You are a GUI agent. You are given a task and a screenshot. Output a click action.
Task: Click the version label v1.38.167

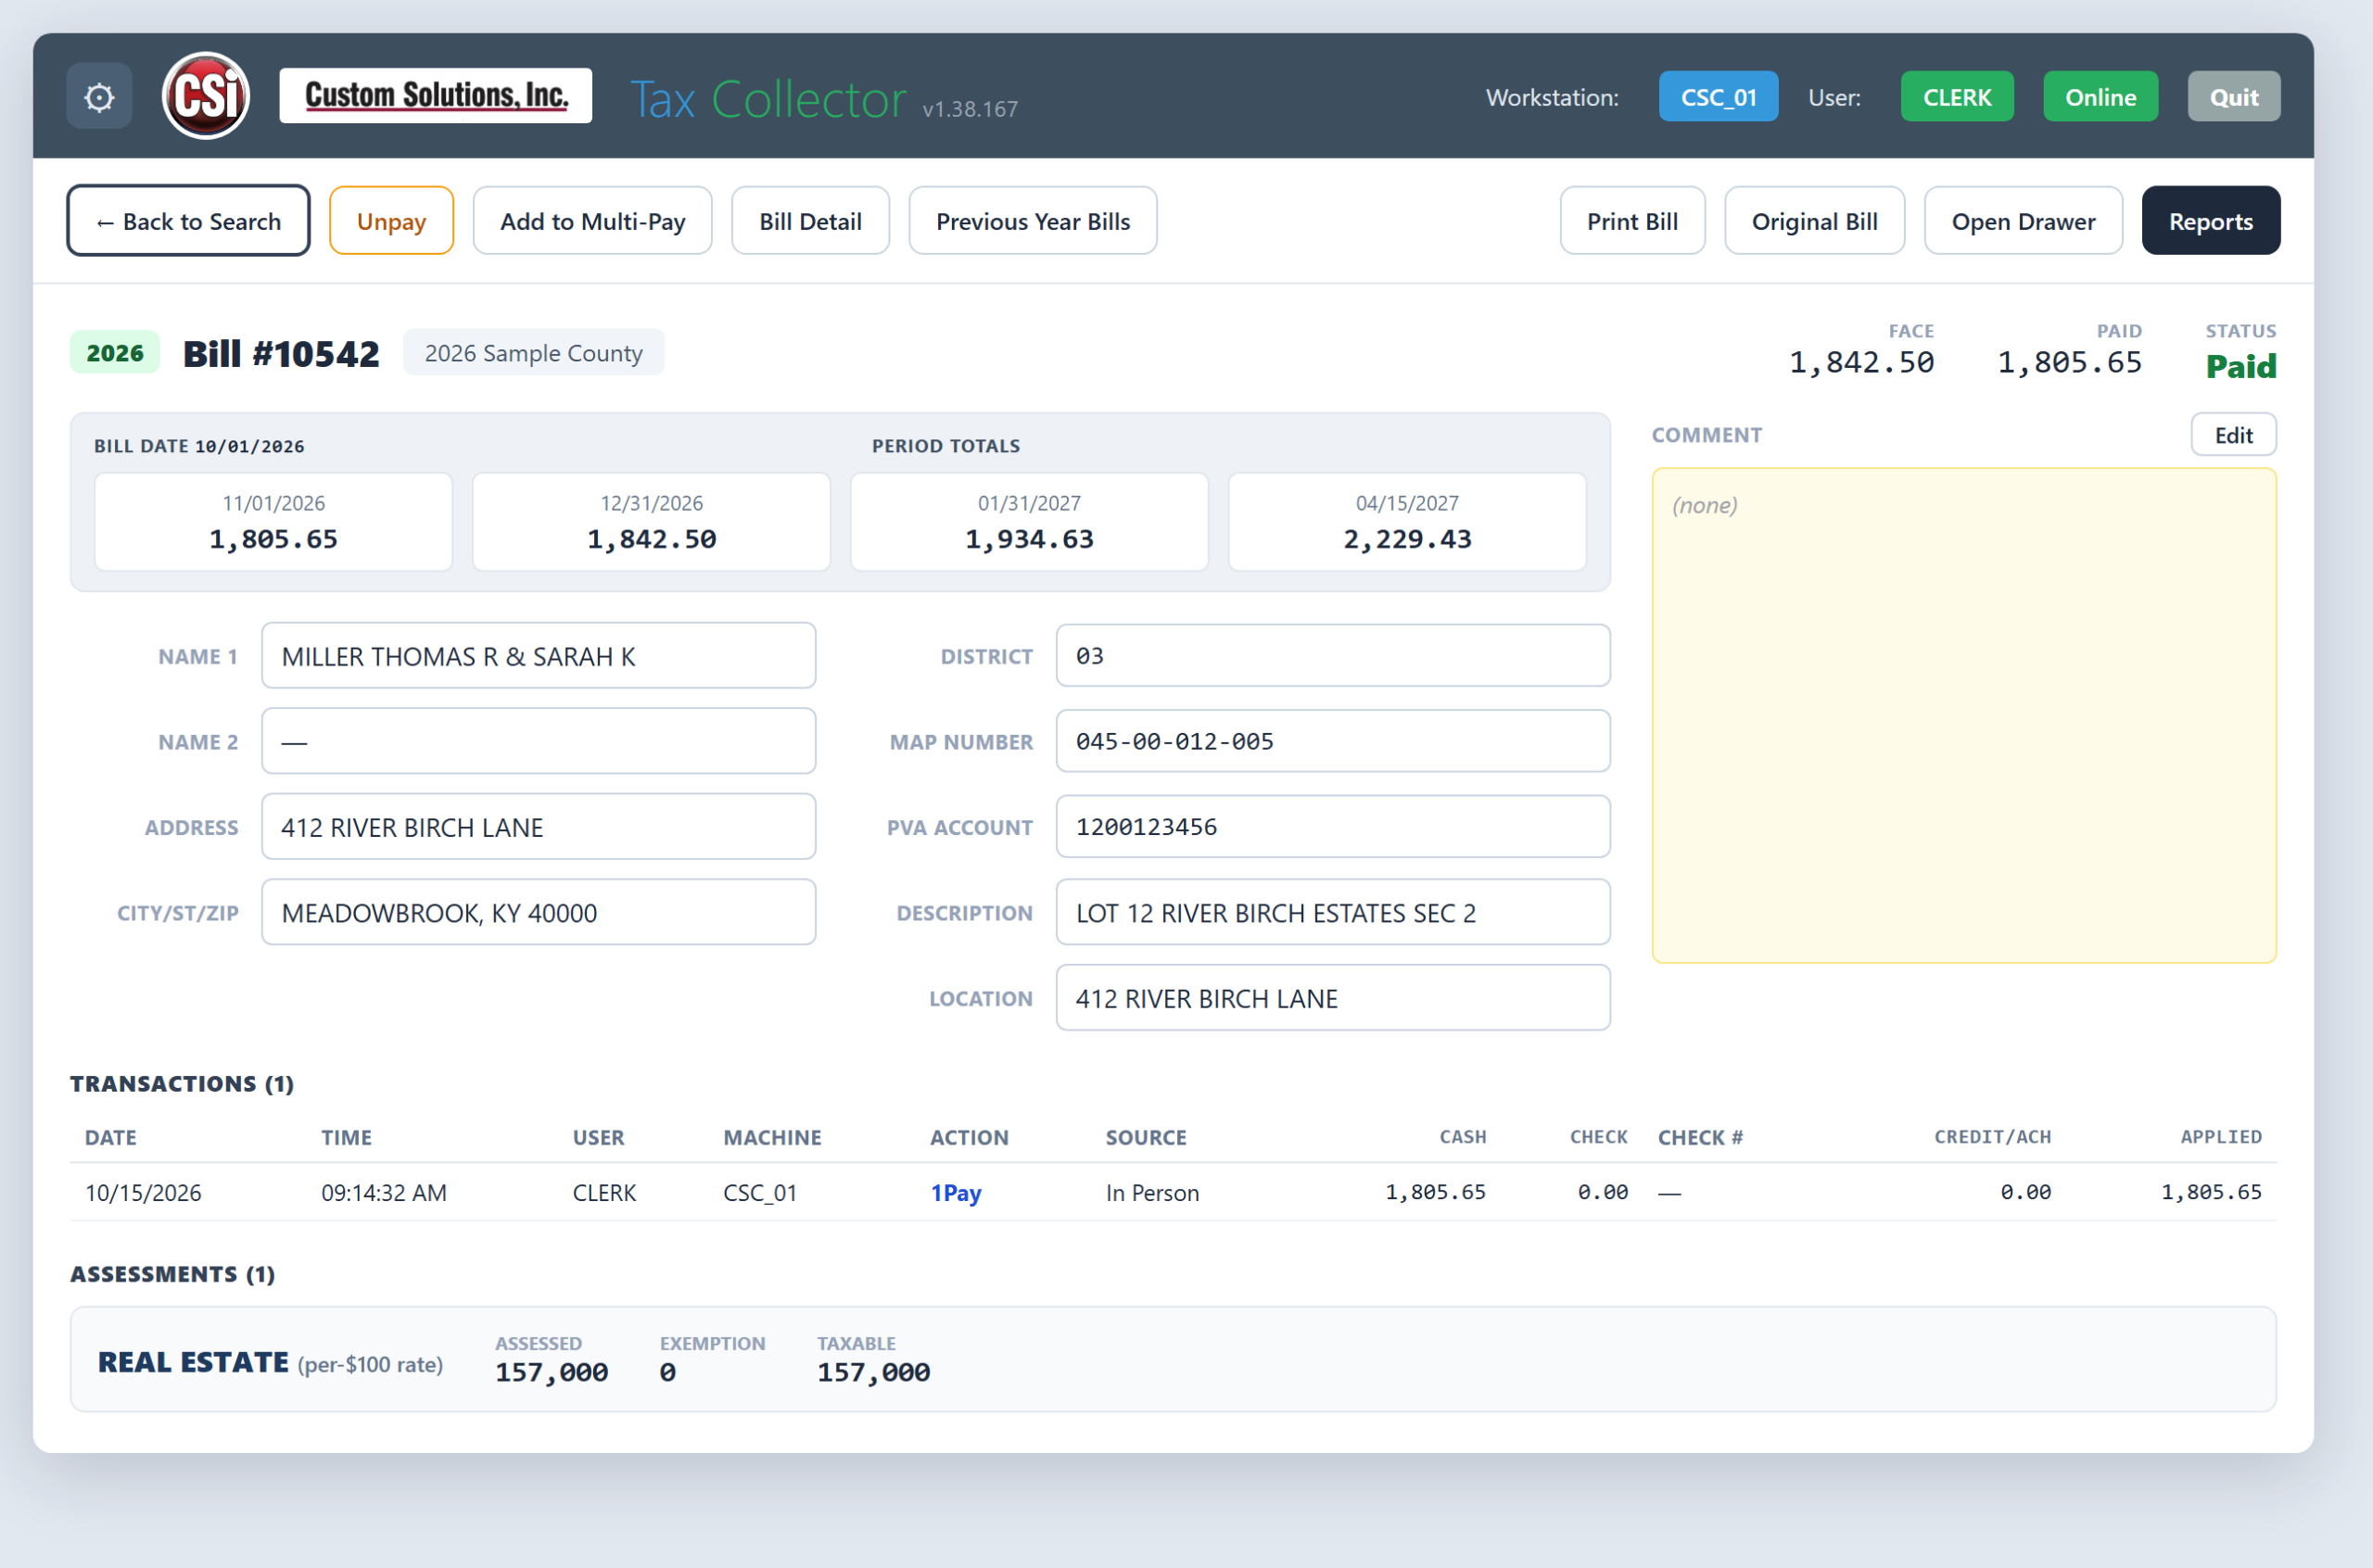pos(970,109)
